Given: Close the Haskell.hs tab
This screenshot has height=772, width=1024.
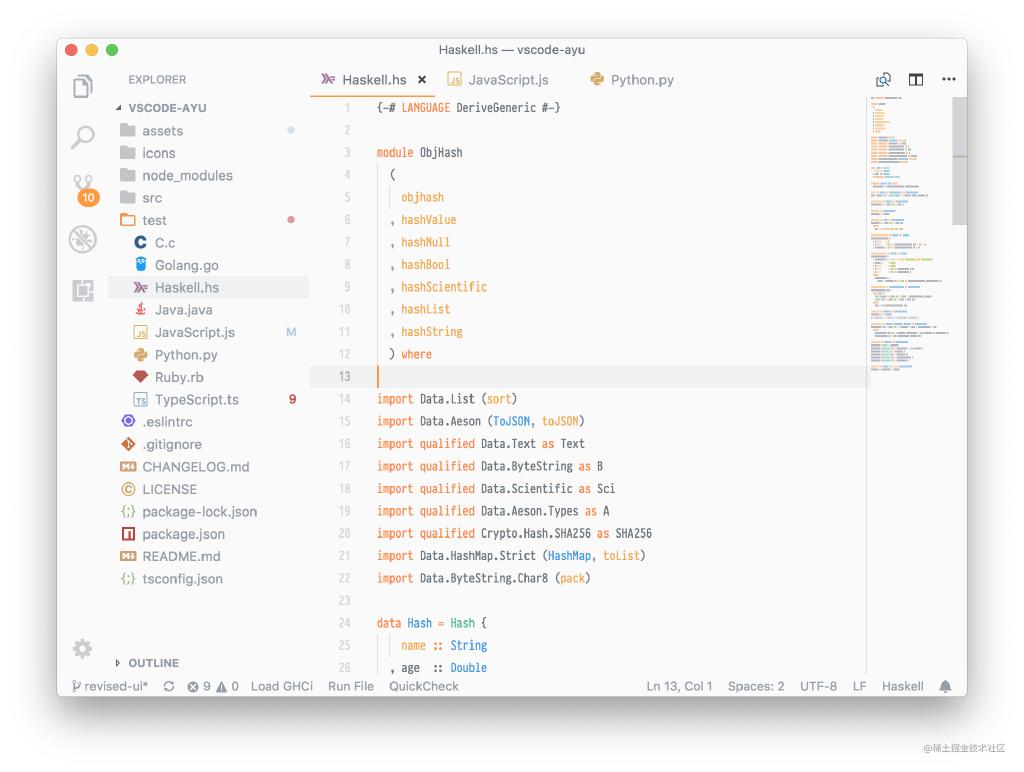Looking at the screenshot, I should pos(422,80).
